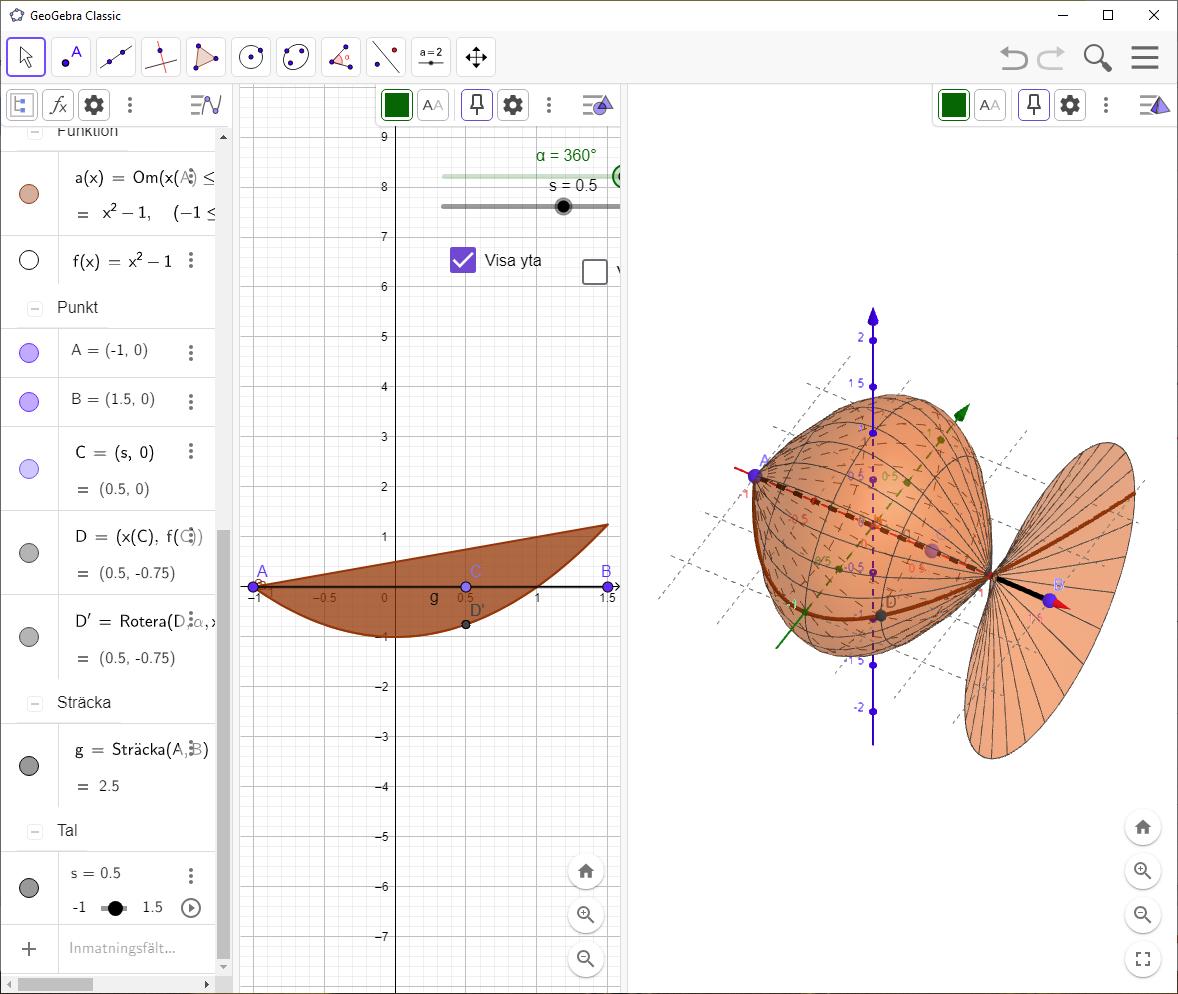
Task: Choose the Perpendicular Line tool
Action: click(161, 57)
